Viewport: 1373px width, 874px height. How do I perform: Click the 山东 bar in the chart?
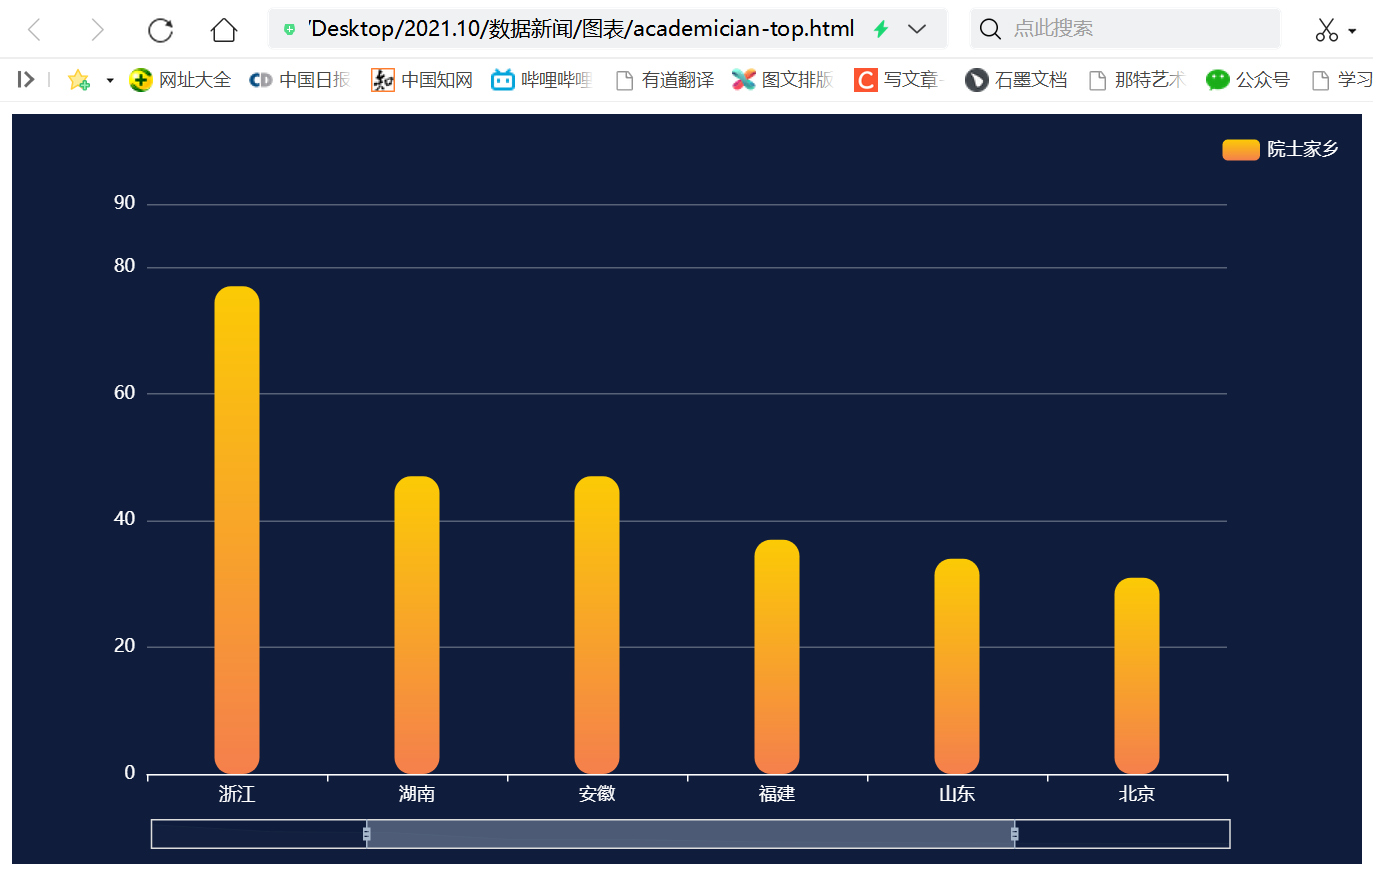coord(957,666)
